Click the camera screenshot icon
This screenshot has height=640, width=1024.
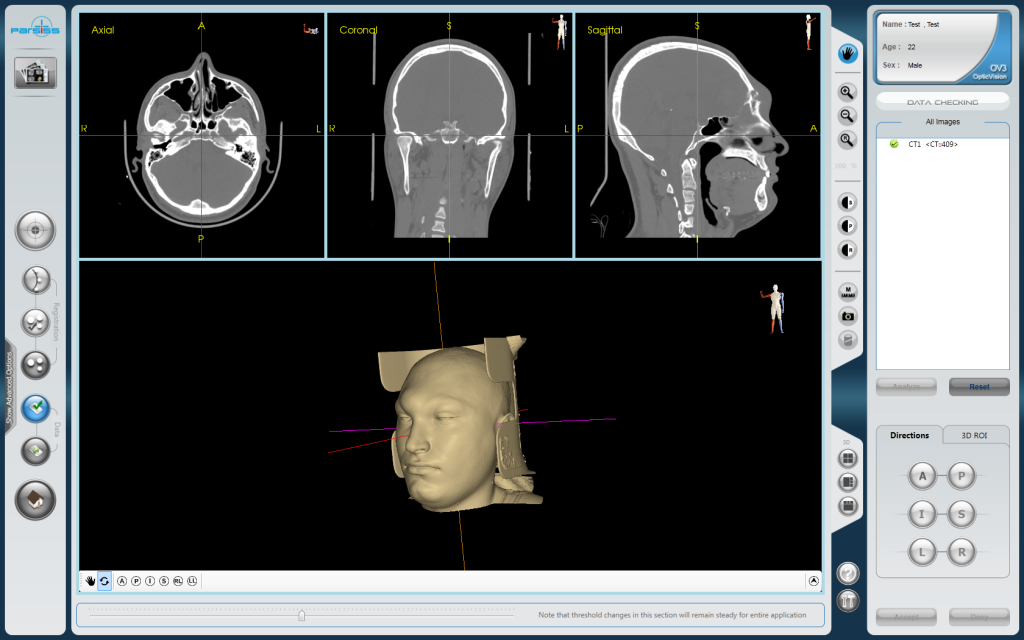point(848,316)
